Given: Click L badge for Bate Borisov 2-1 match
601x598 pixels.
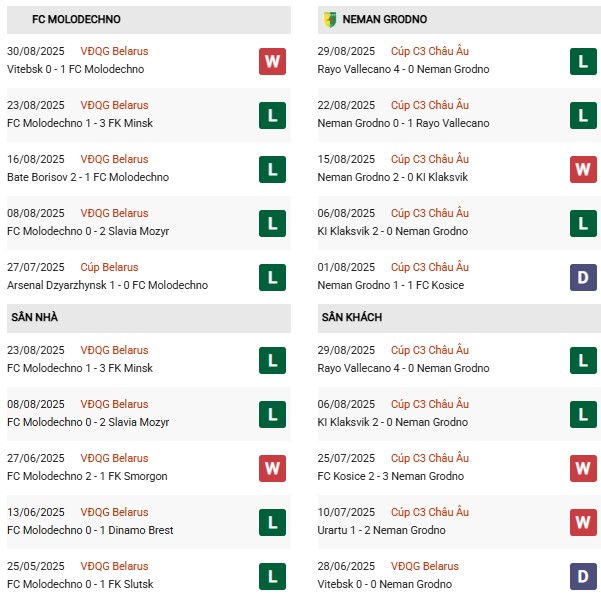Looking at the screenshot, I should pos(272,169).
